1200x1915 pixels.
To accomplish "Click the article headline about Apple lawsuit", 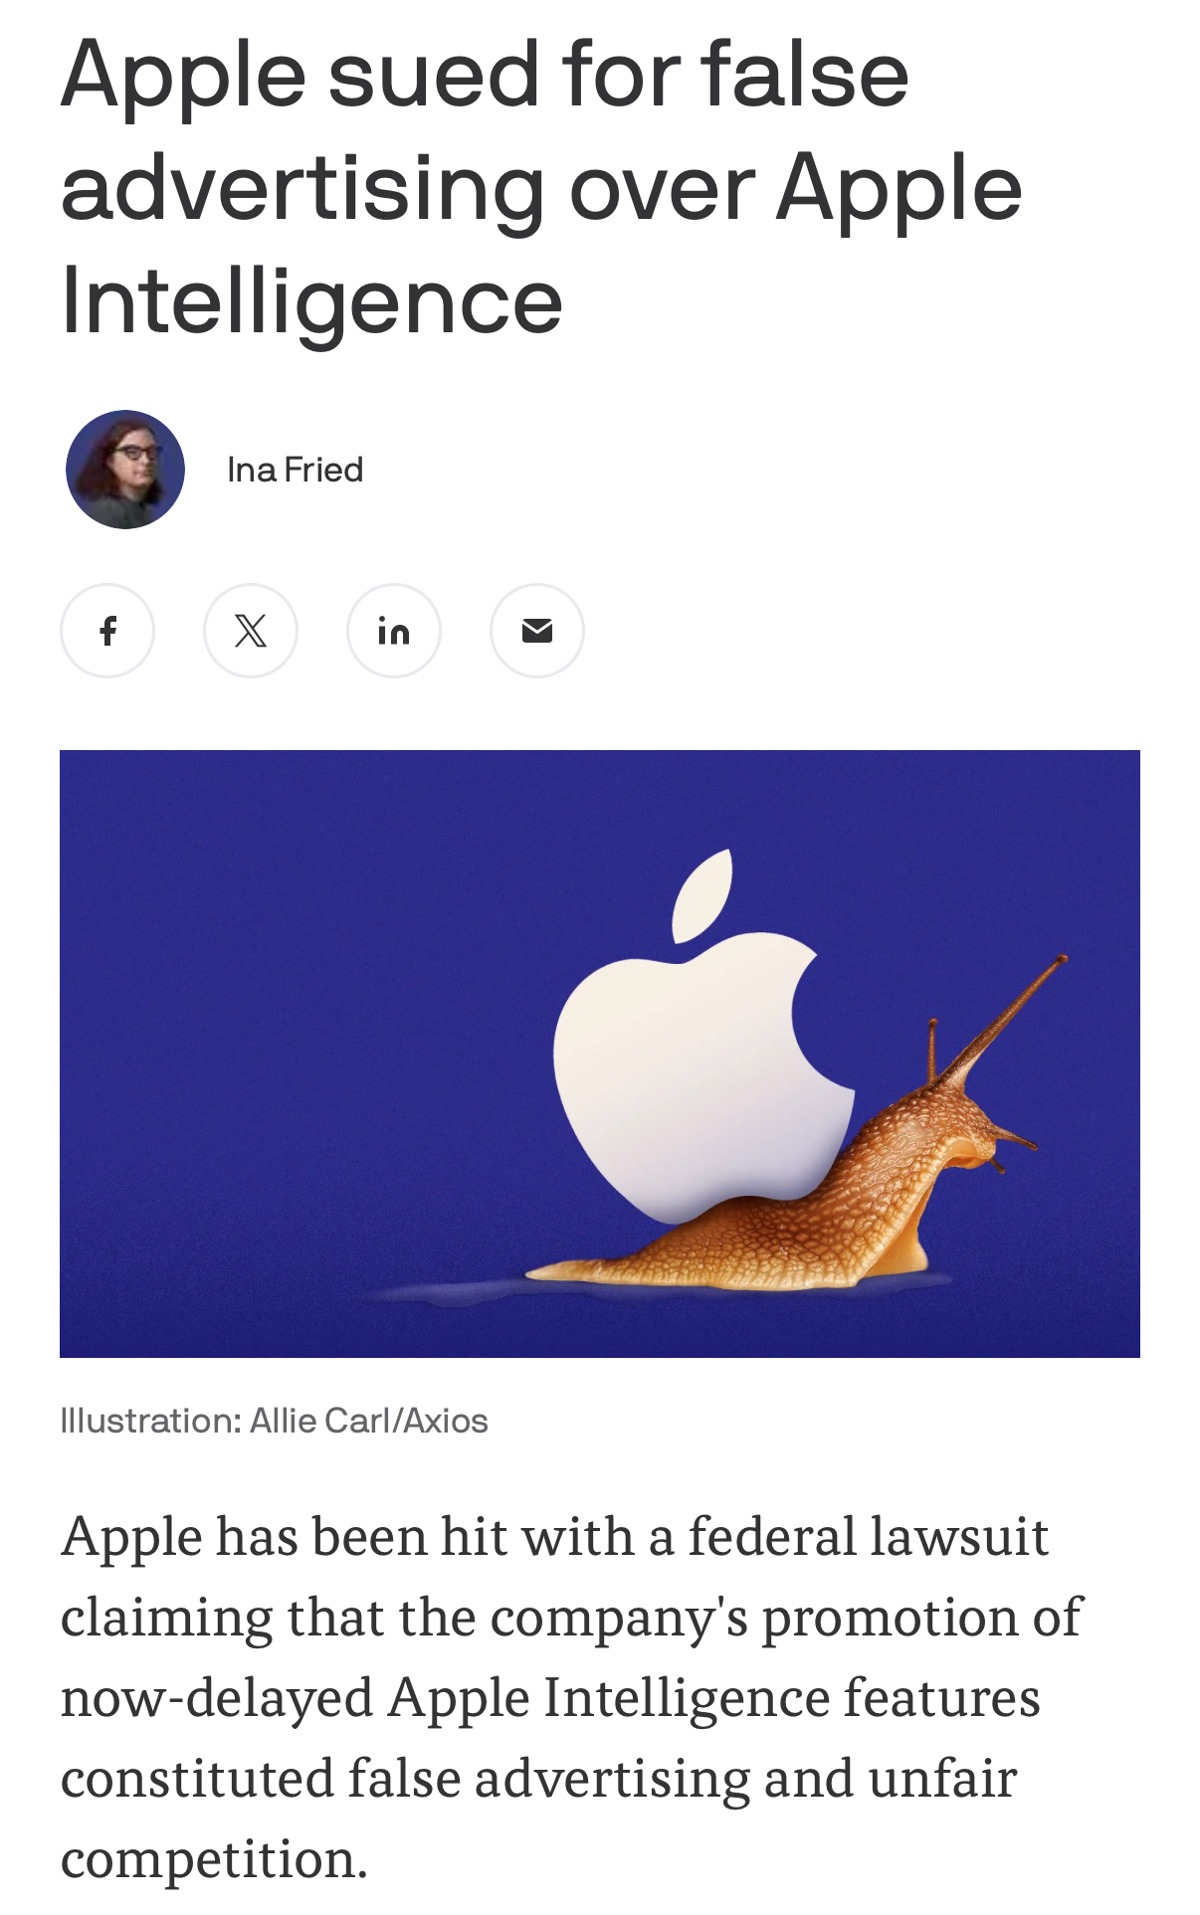I will [x=541, y=188].
